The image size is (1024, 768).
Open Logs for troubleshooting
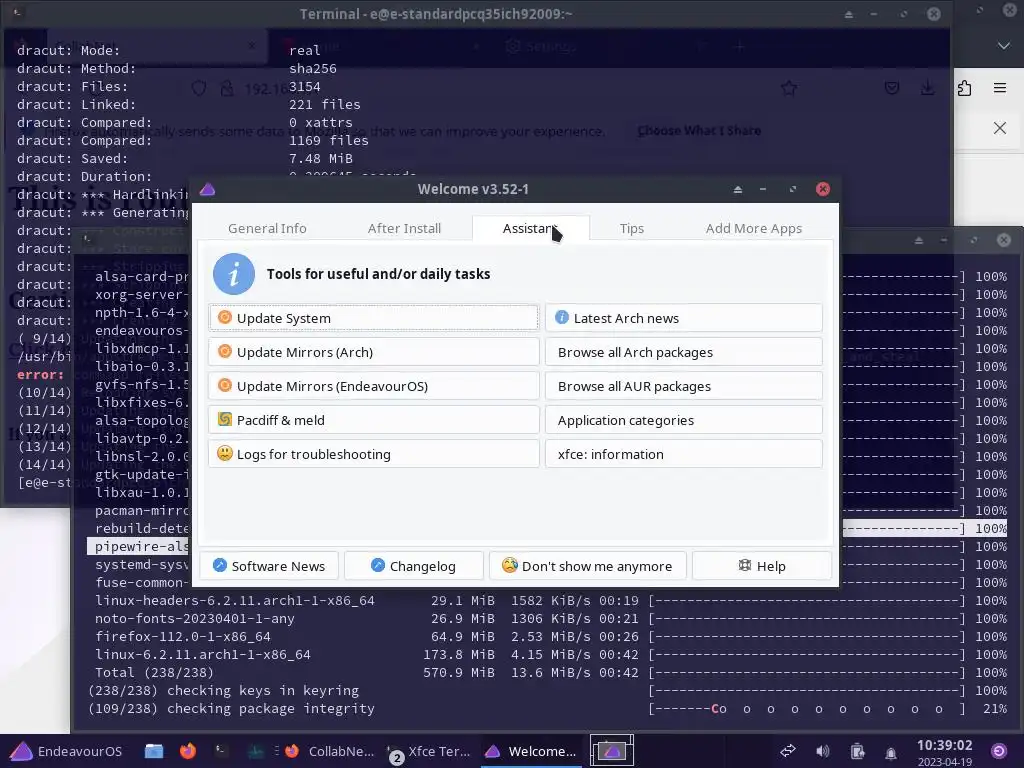pyautogui.click(x=374, y=454)
